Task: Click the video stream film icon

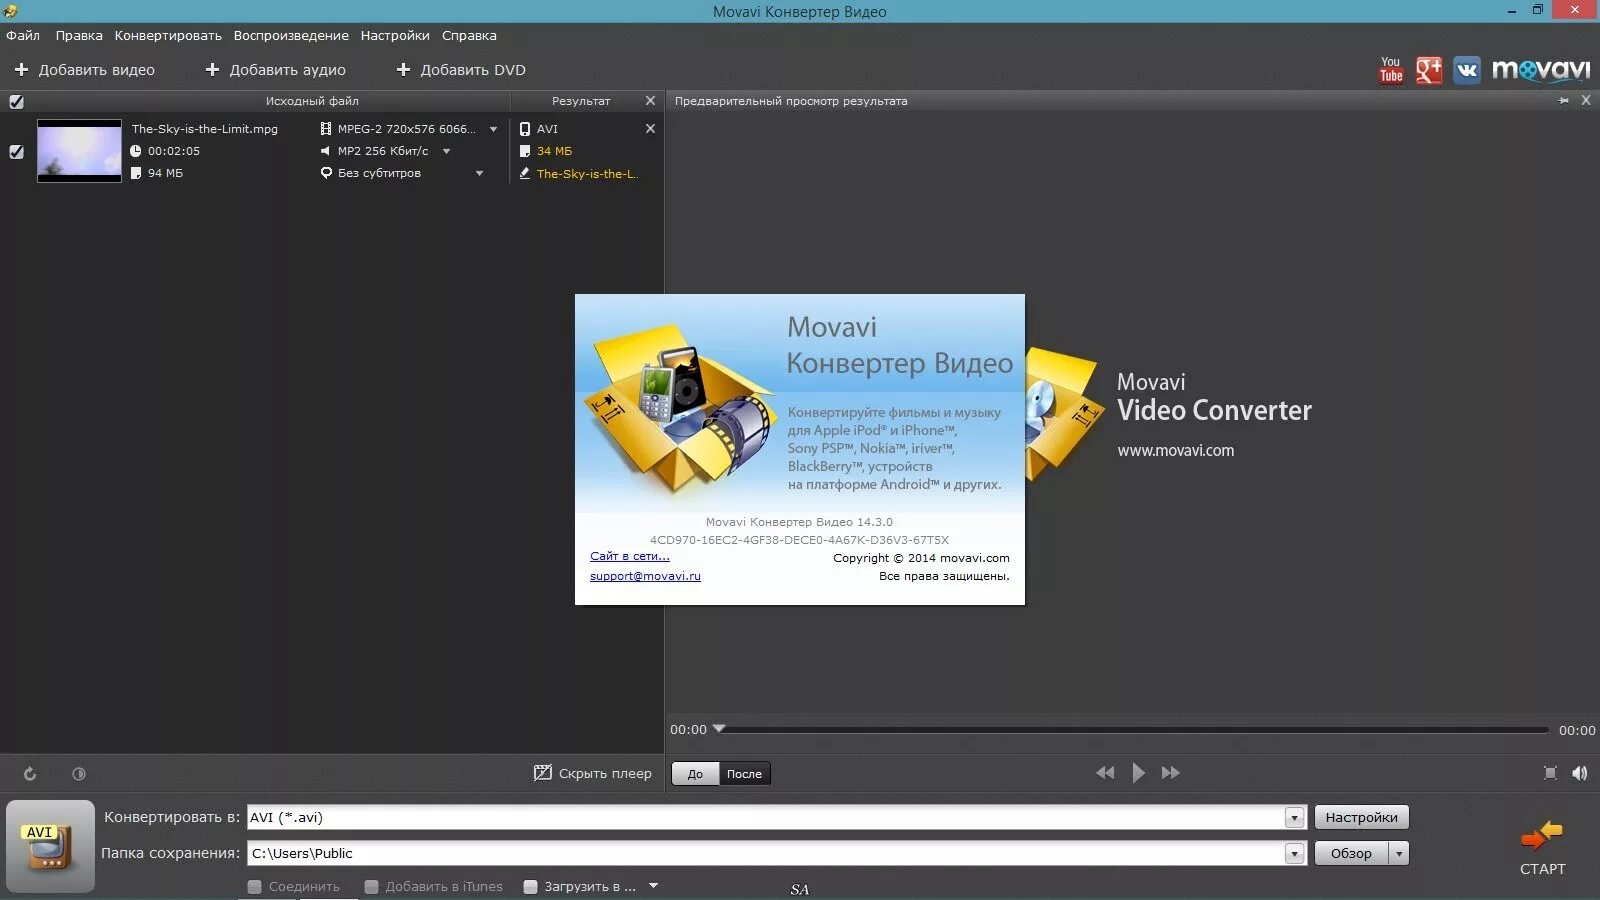Action: [x=326, y=129]
